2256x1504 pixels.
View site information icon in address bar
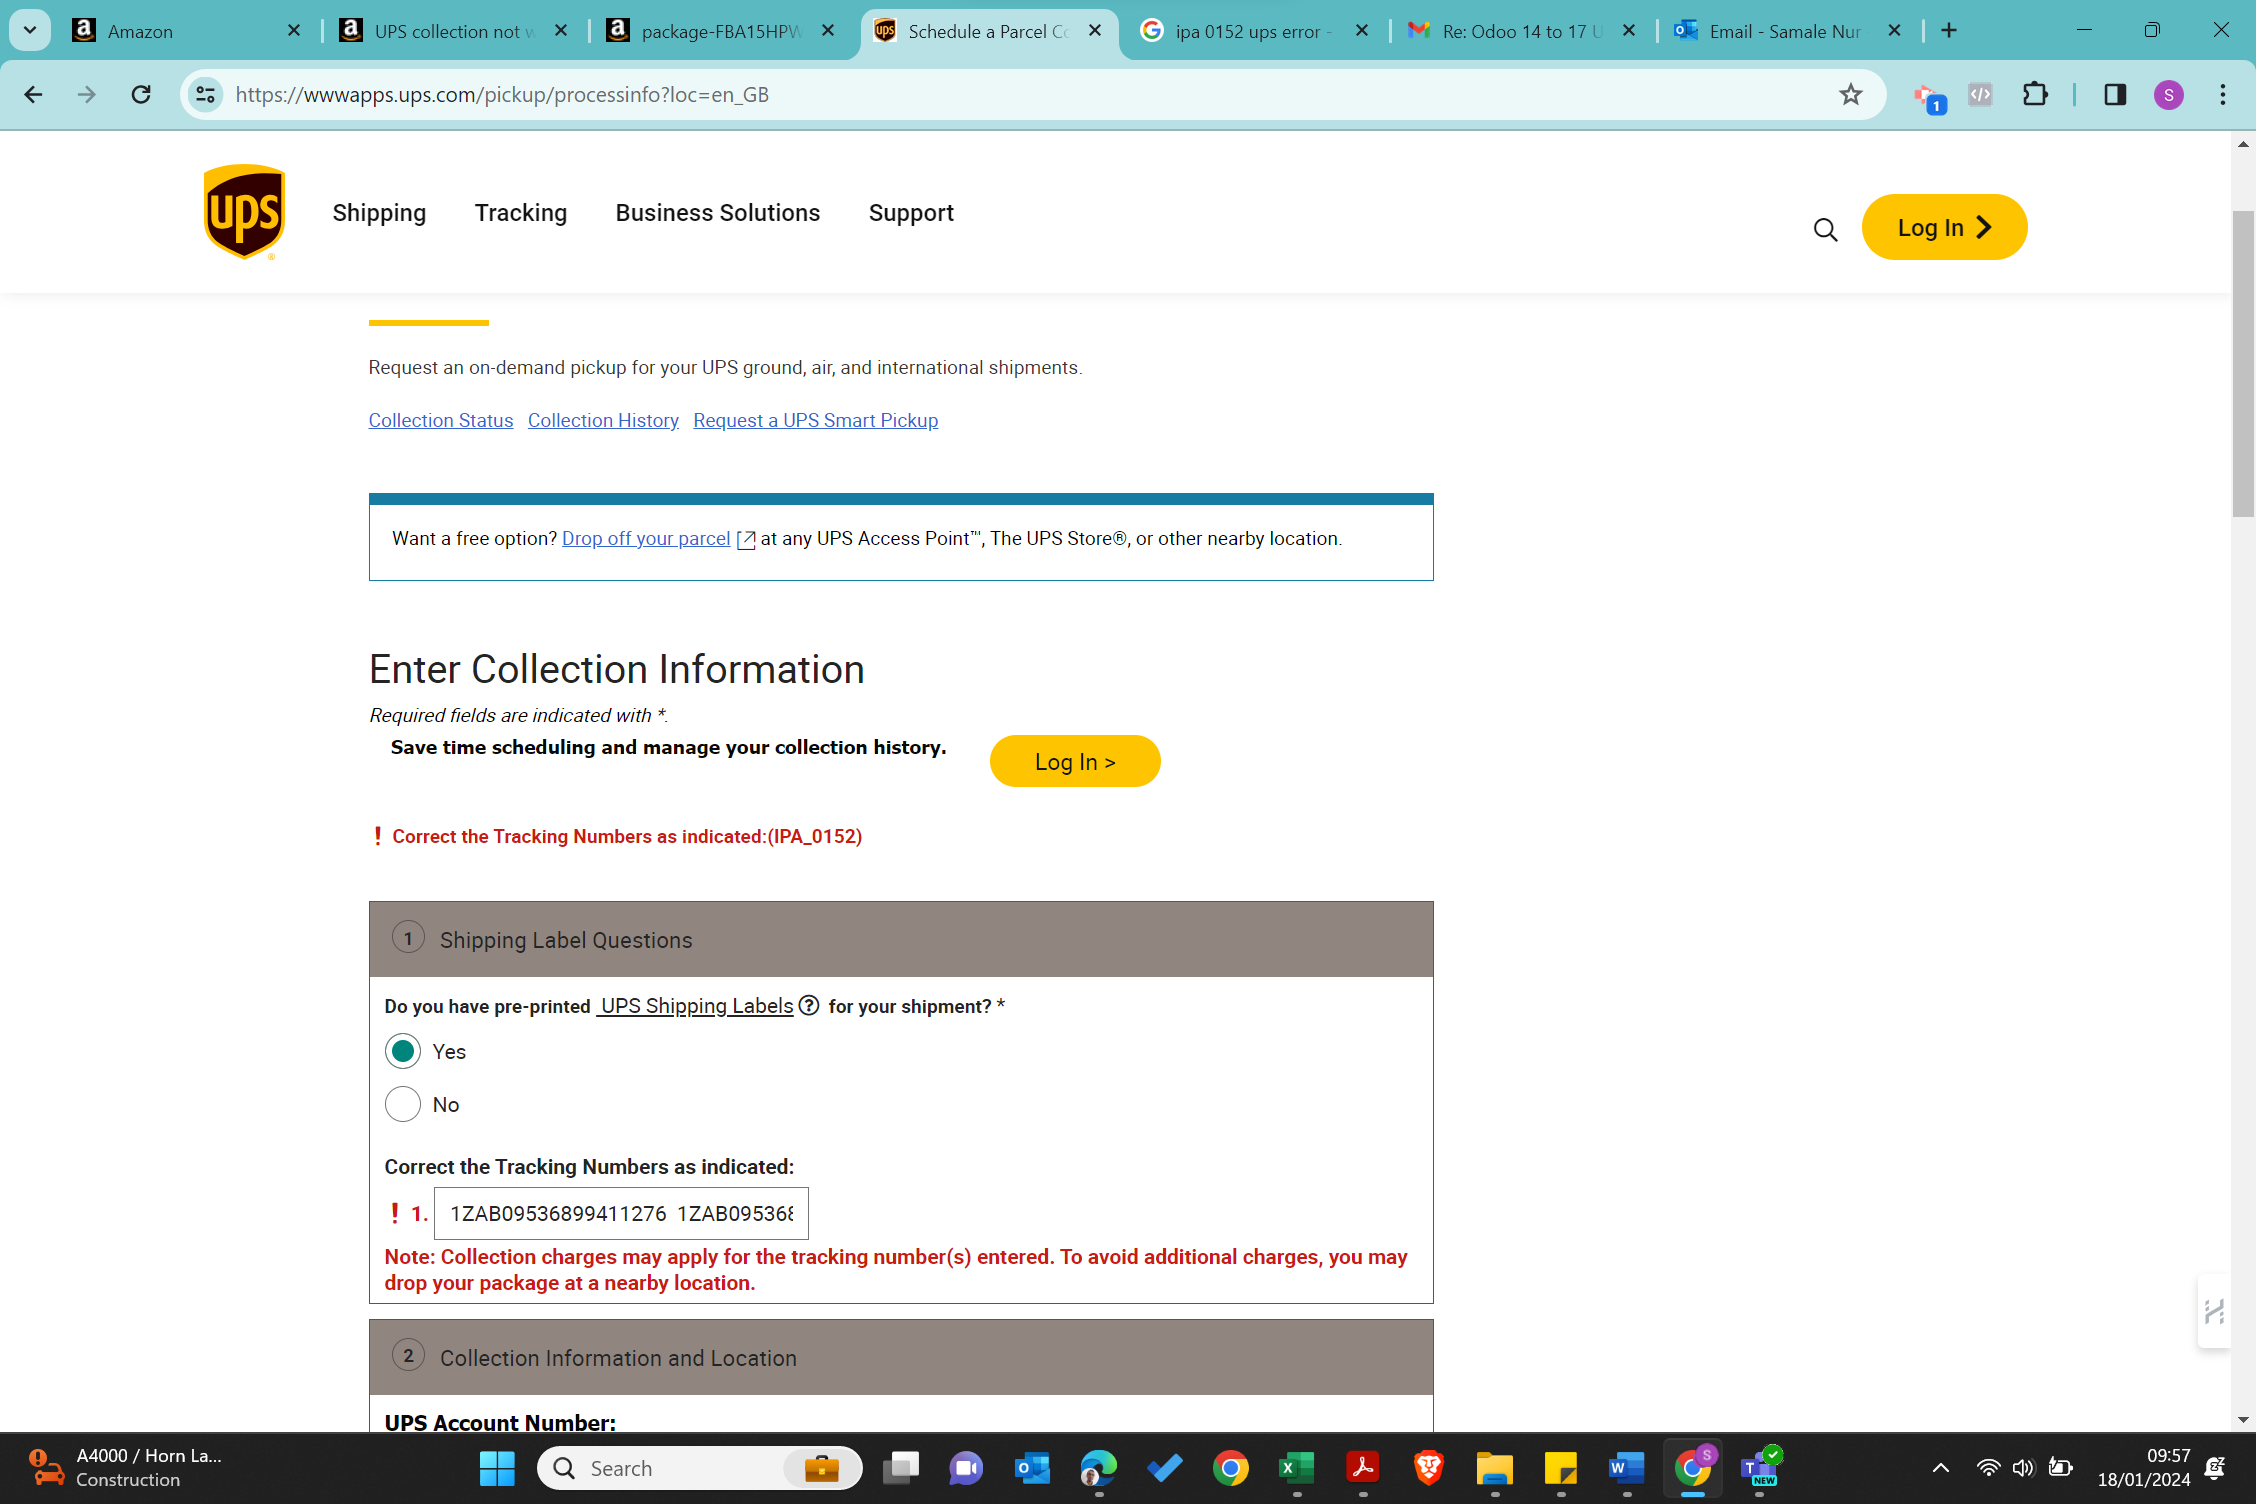coord(205,94)
